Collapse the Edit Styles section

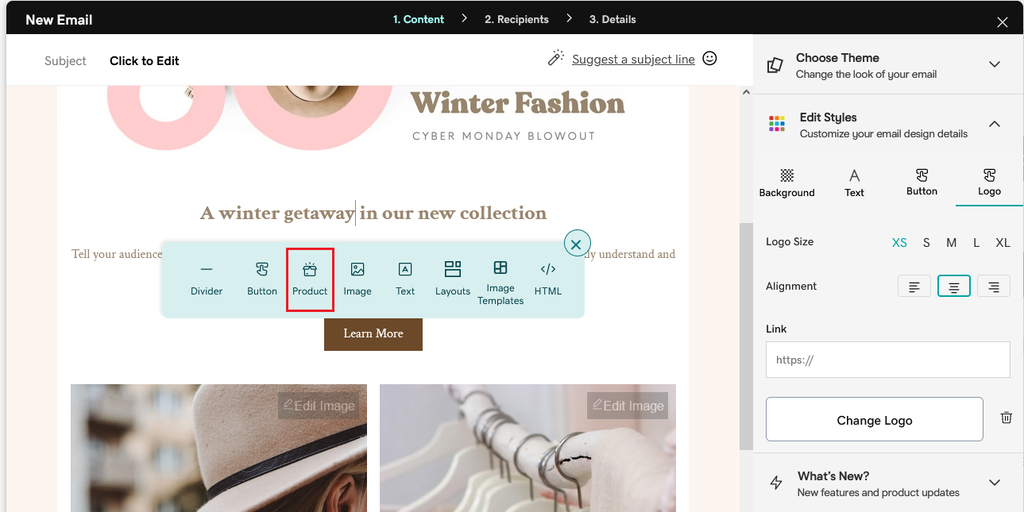tap(994, 124)
